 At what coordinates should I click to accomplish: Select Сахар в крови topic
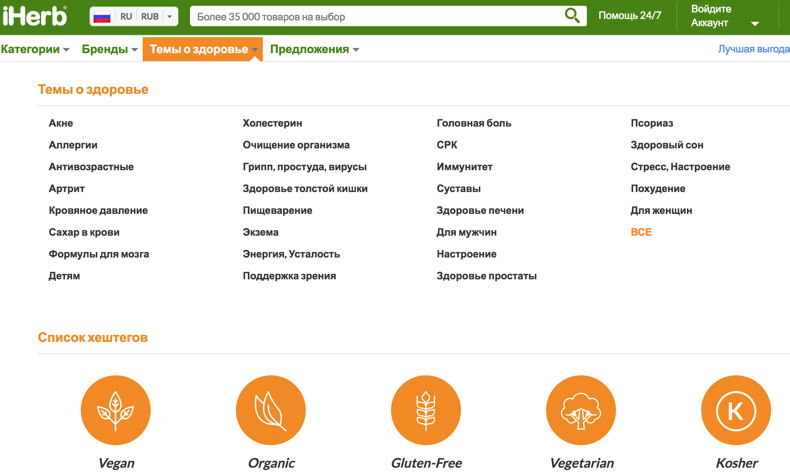click(84, 232)
